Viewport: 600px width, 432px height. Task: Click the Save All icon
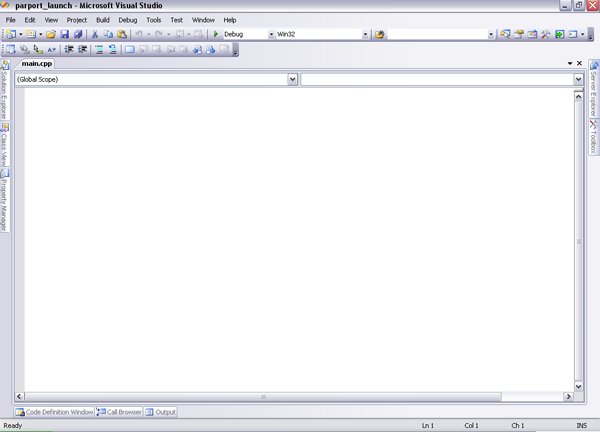(78, 34)
